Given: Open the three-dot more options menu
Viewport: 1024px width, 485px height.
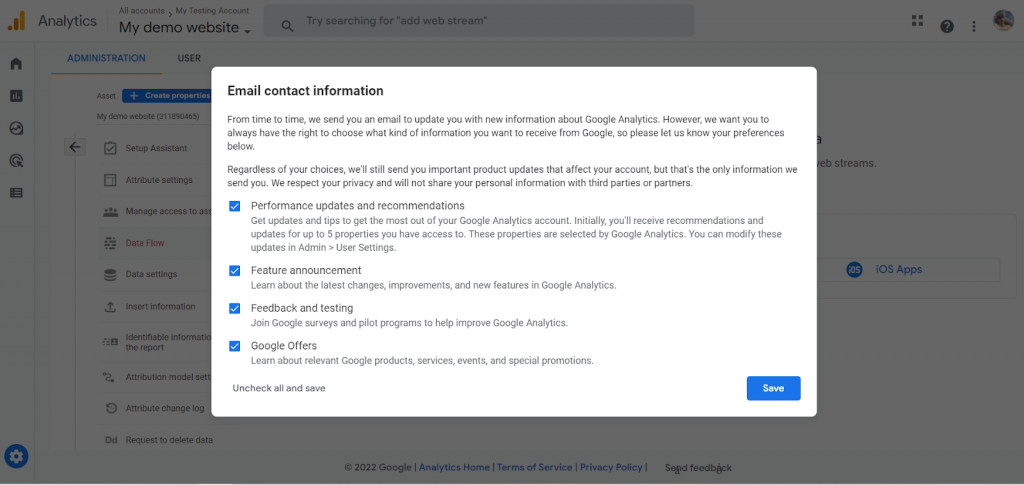Looking at the screenshot, I should [x=974, y=26].
